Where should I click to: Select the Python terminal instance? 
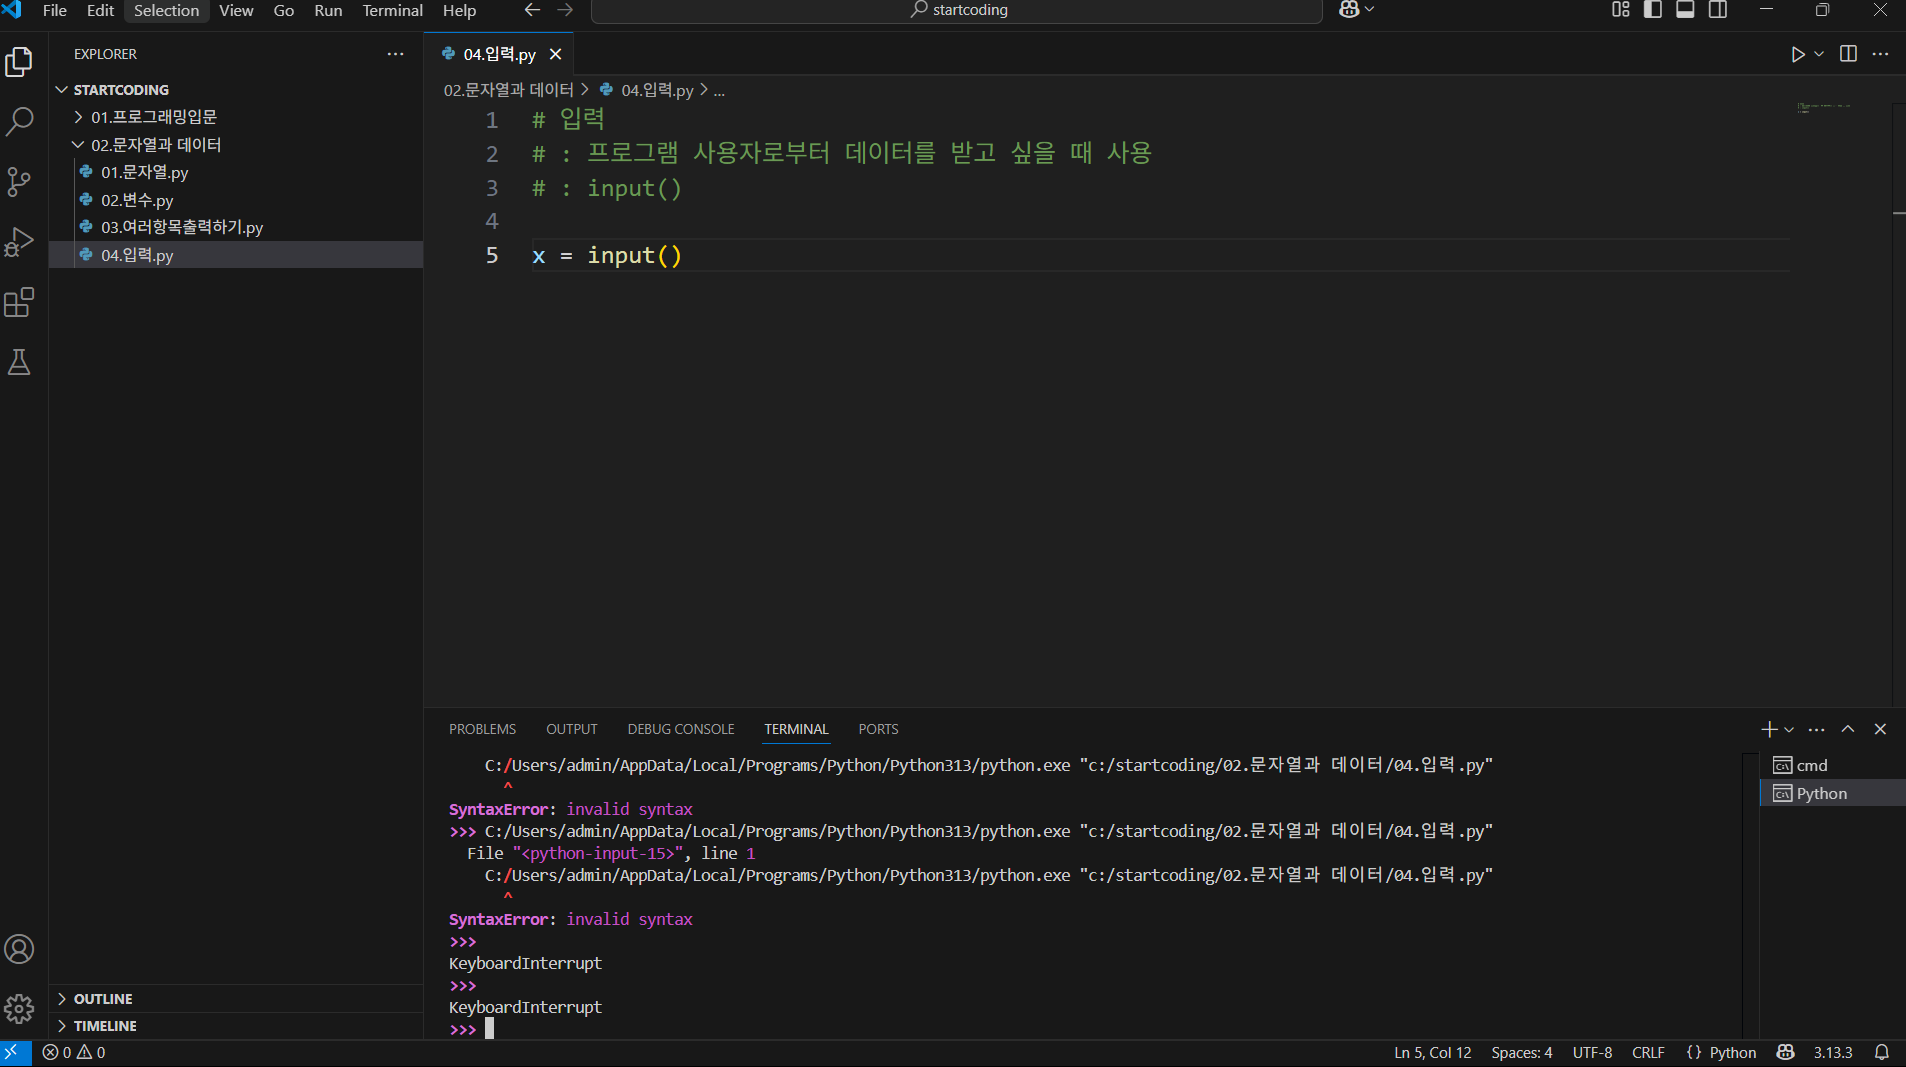point(1832,793)
